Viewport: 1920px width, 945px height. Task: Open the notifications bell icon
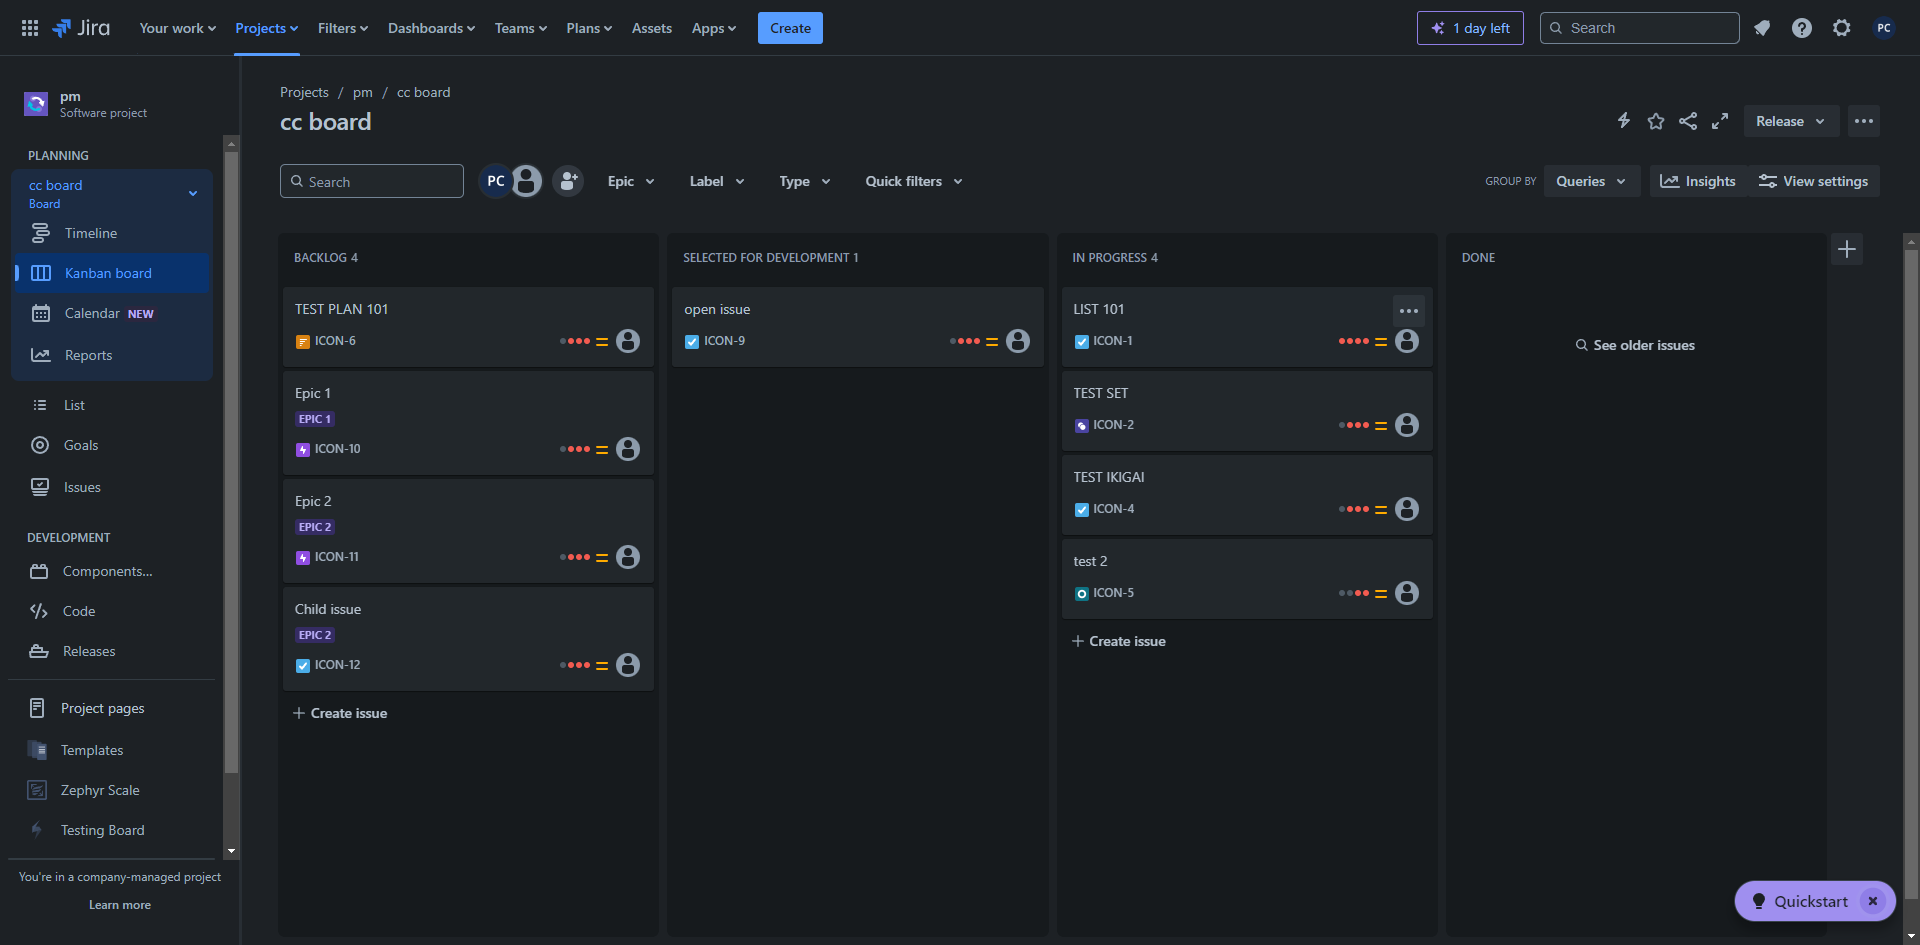tap(1762, 28)
